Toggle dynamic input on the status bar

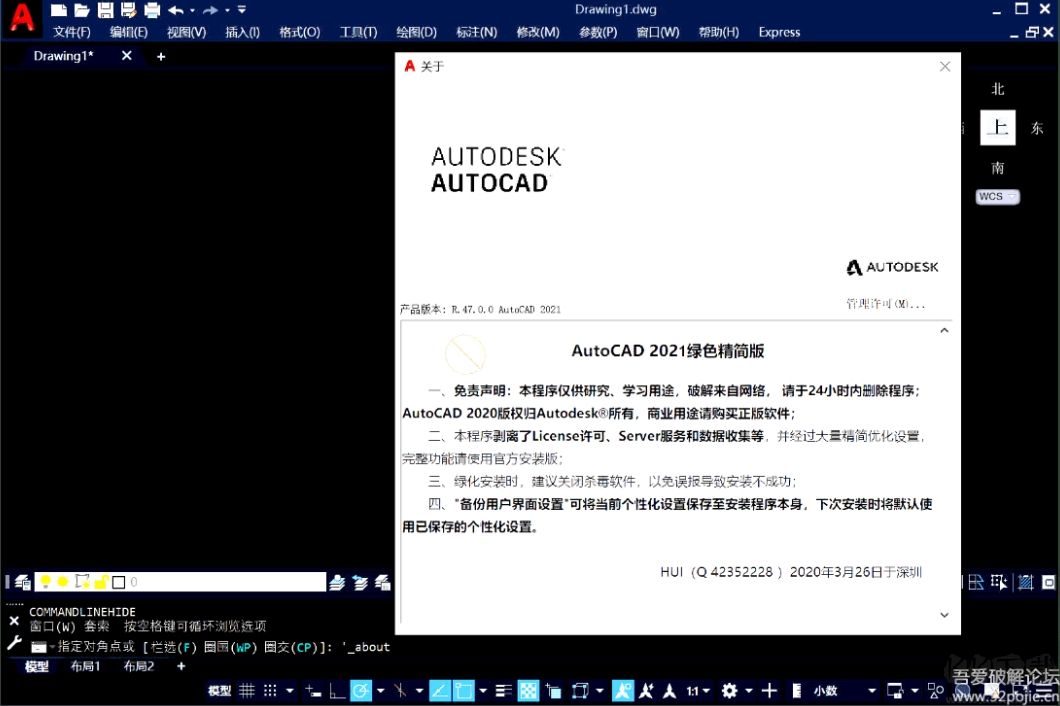coord(311,690)
